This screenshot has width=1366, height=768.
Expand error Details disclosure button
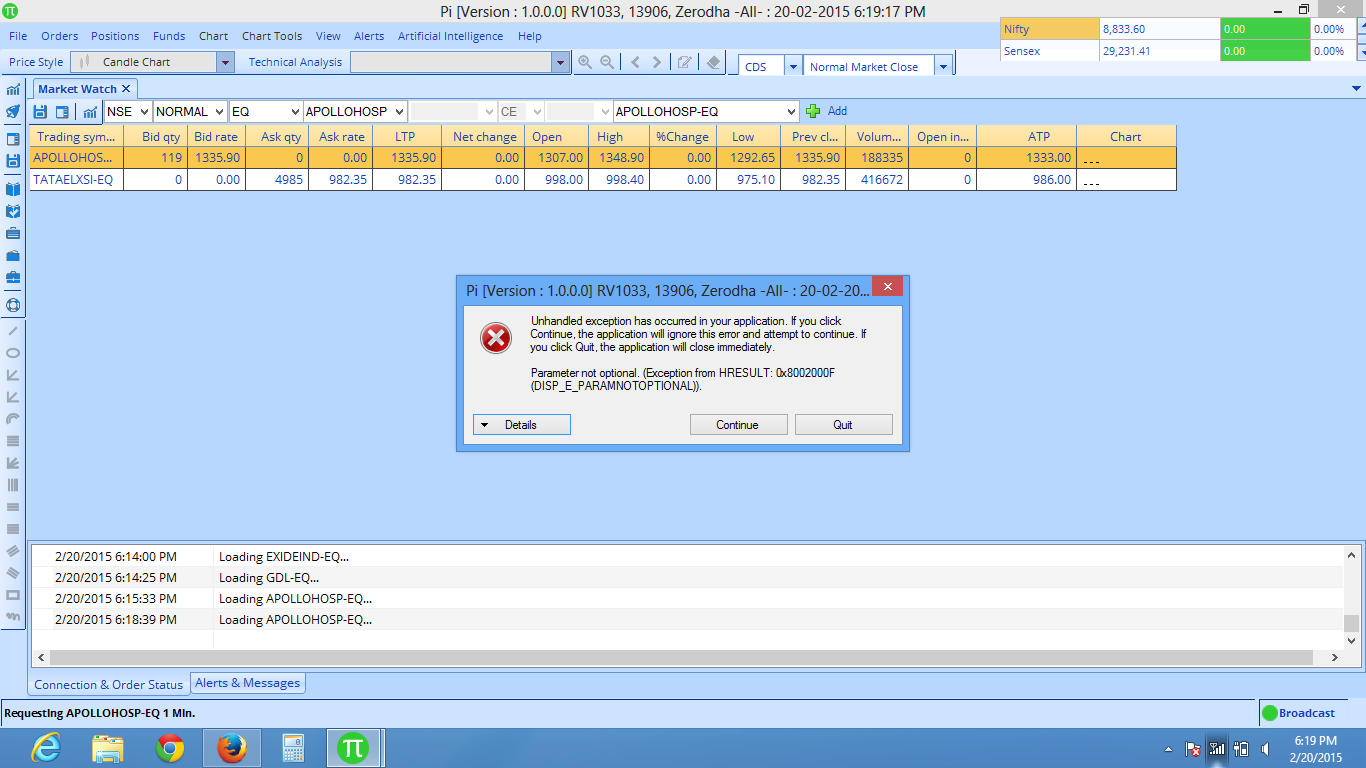pyautogui.click(x=521, y=425)
